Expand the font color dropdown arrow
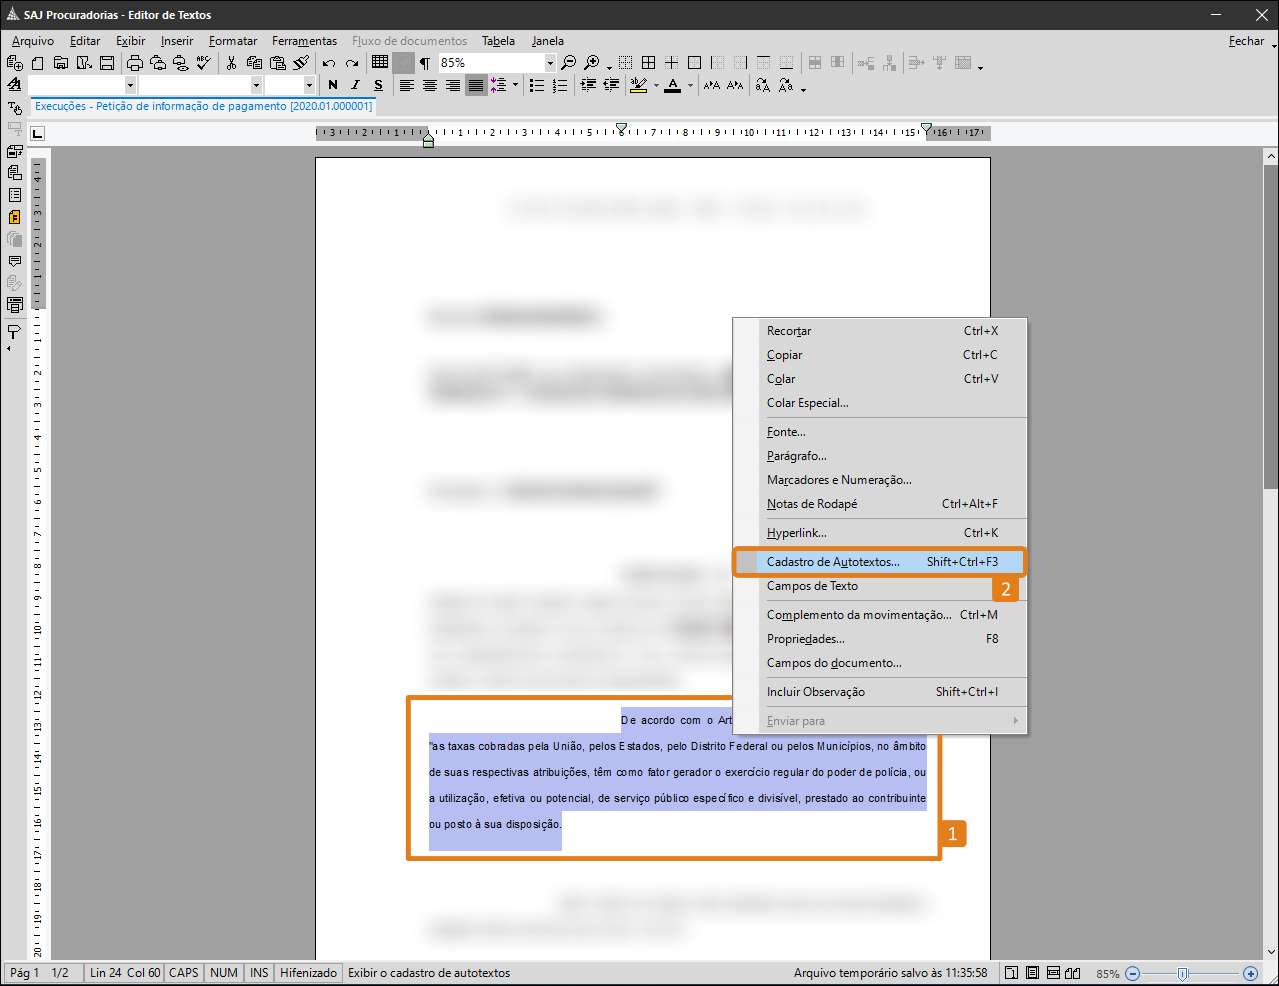The width and height of the screenshot is (1279, 986). coord(690,86)
